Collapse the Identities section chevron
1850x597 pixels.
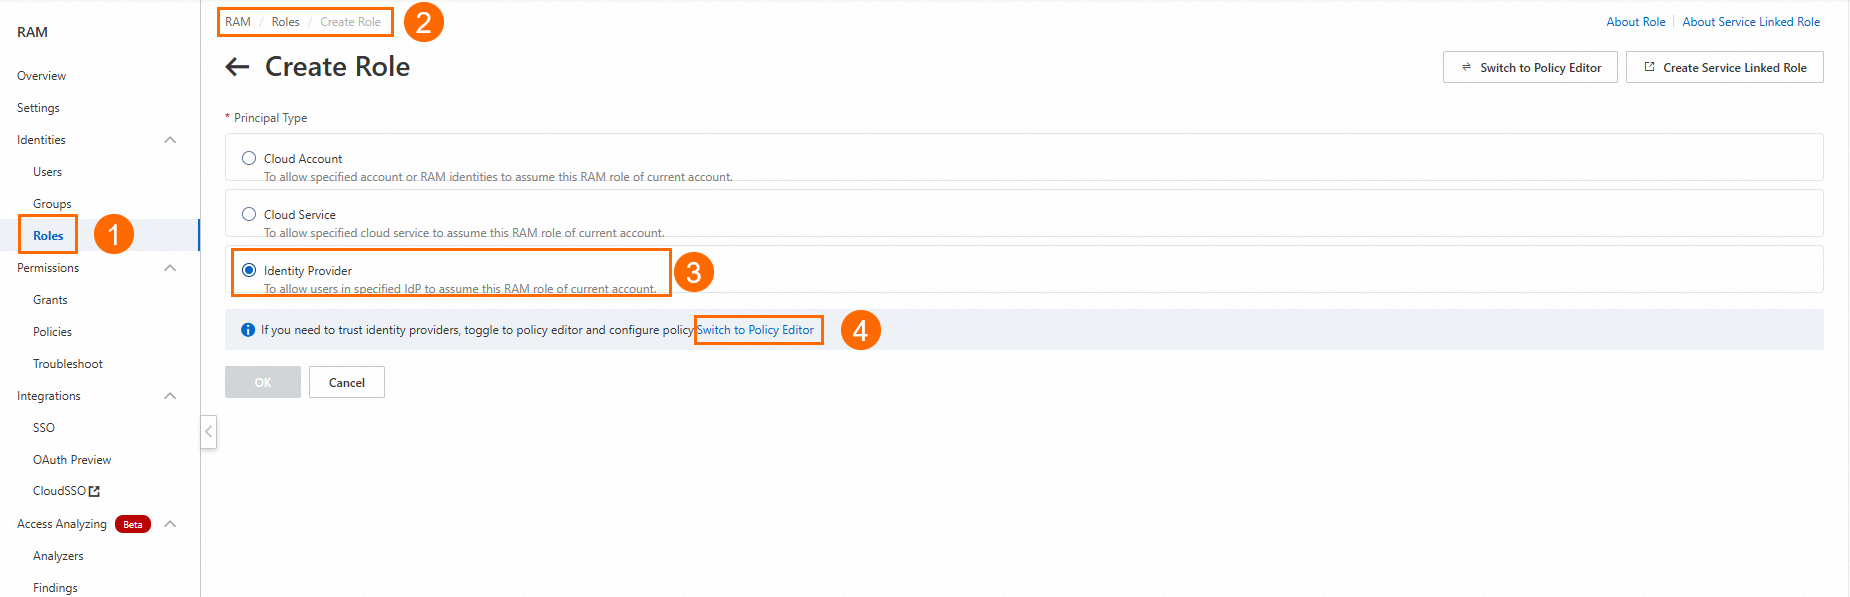point(170,140)
